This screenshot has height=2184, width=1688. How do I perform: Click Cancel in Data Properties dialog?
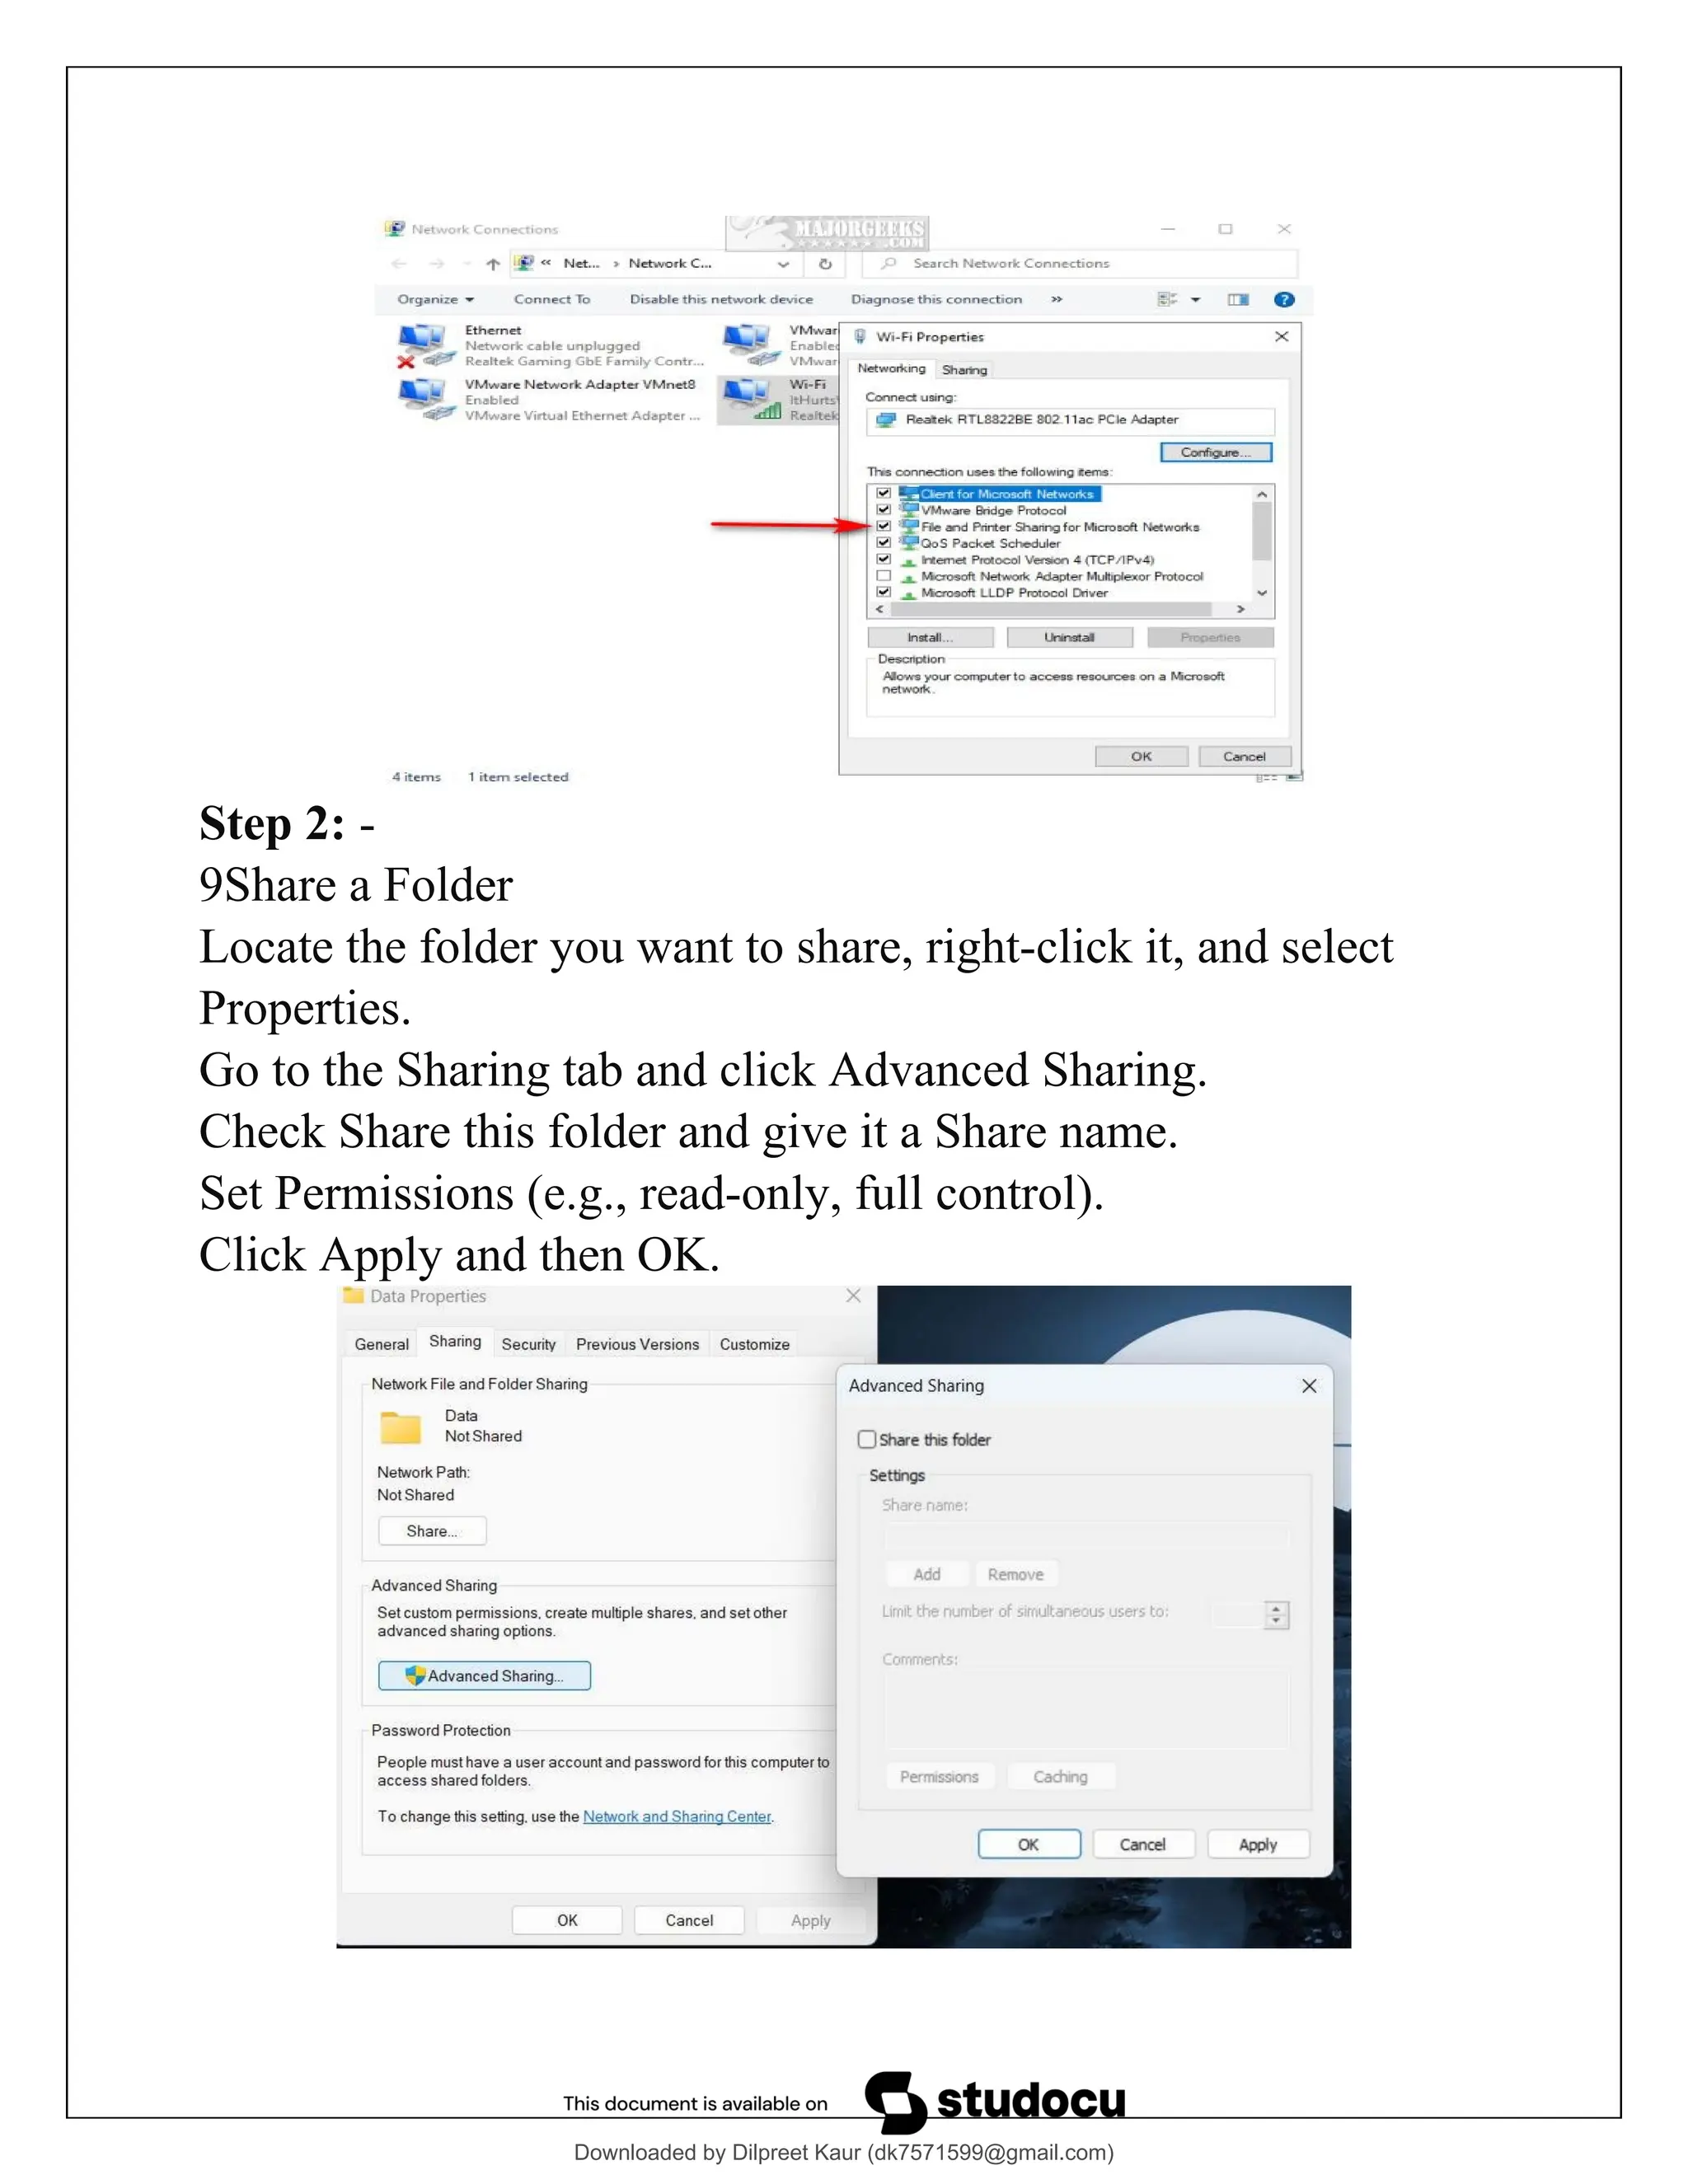(x=689, y=1920)
